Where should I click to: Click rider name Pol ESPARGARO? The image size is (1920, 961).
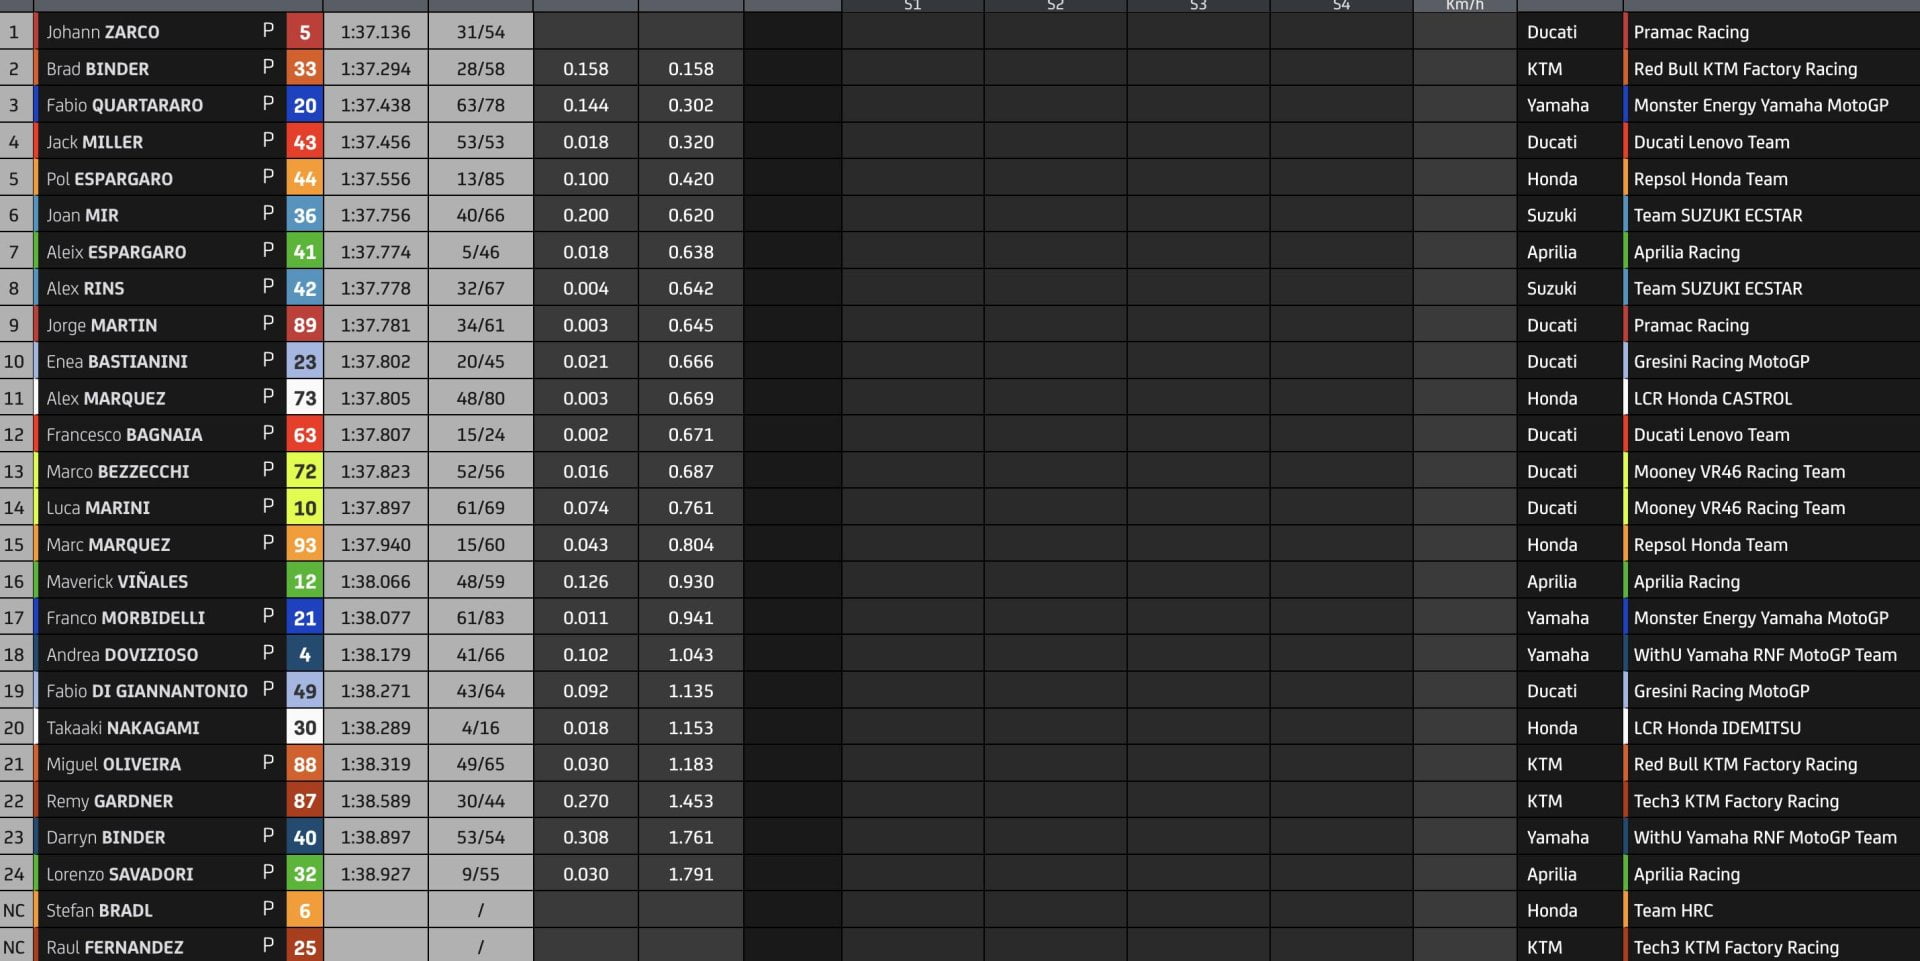pyautogui.click(x=109, y=179)
